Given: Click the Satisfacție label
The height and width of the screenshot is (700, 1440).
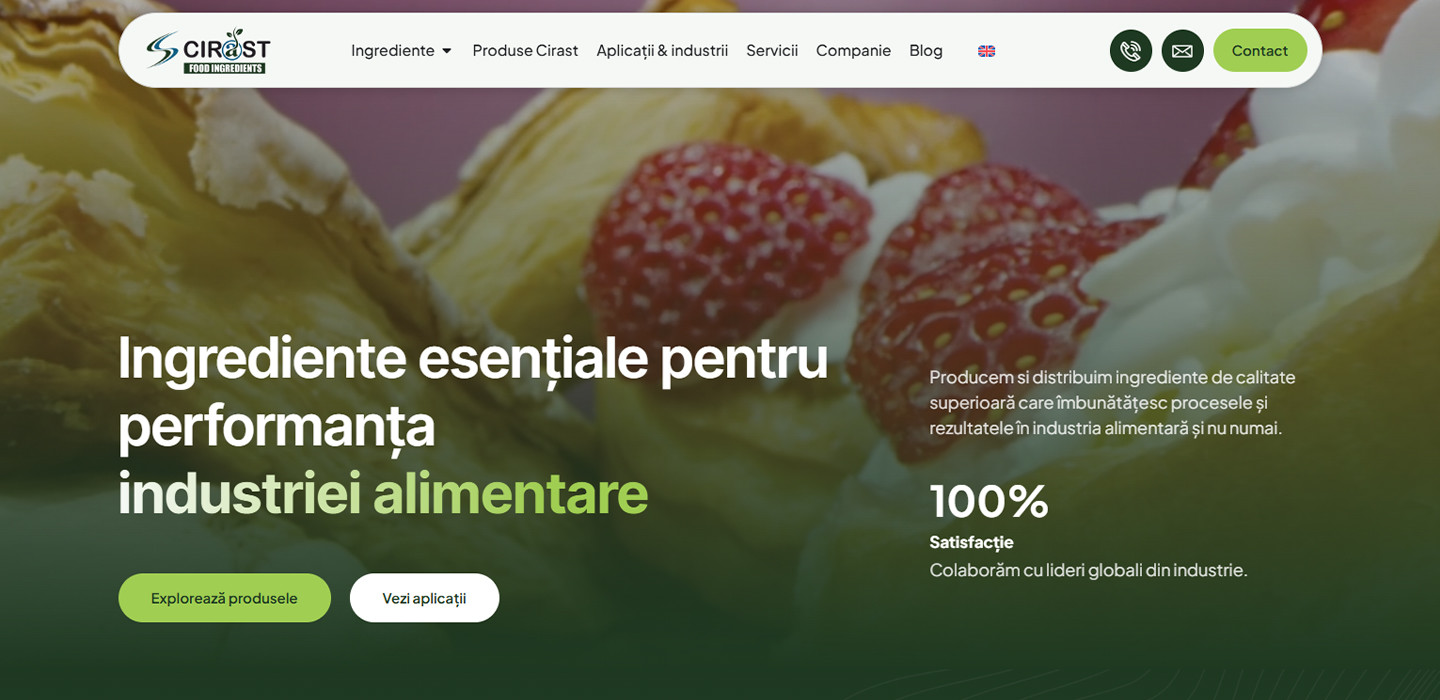Looking at the screenshot, I should pos(972,542).
